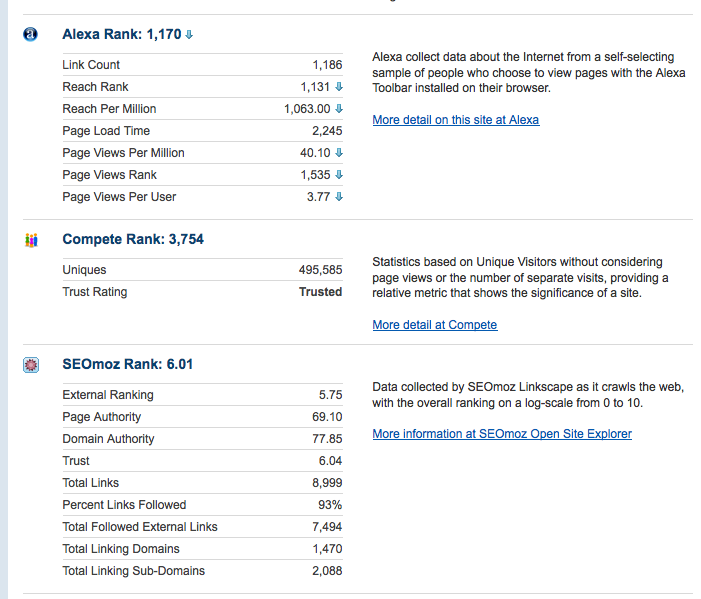Click the down arrow in Page Views Per Million row
Viewport: 701px width, 599px height.
point(339,153)
